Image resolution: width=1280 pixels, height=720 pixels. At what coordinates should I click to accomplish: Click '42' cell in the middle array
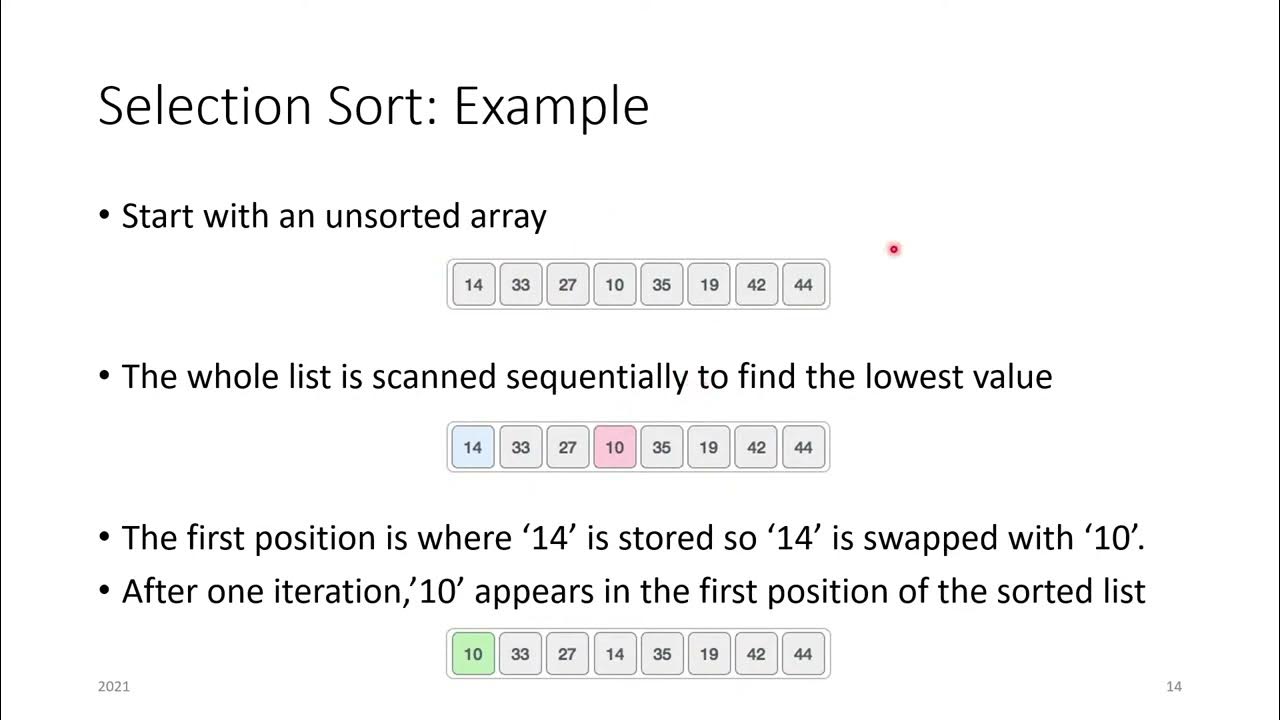tap(756, 447)
